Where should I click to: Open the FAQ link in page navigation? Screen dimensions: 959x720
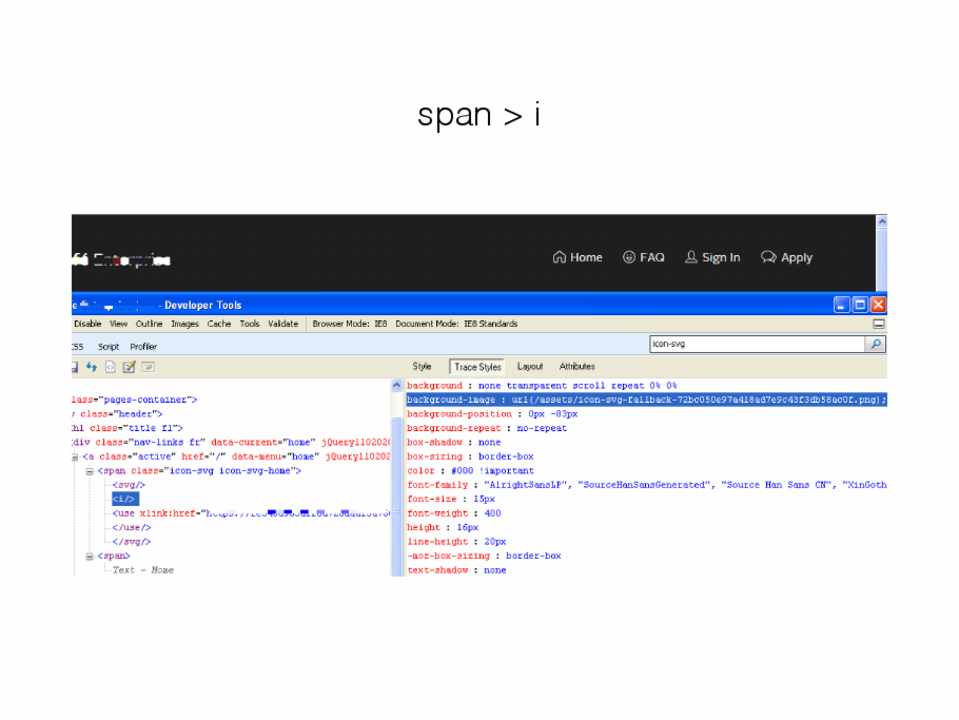(x=643, y=258)
